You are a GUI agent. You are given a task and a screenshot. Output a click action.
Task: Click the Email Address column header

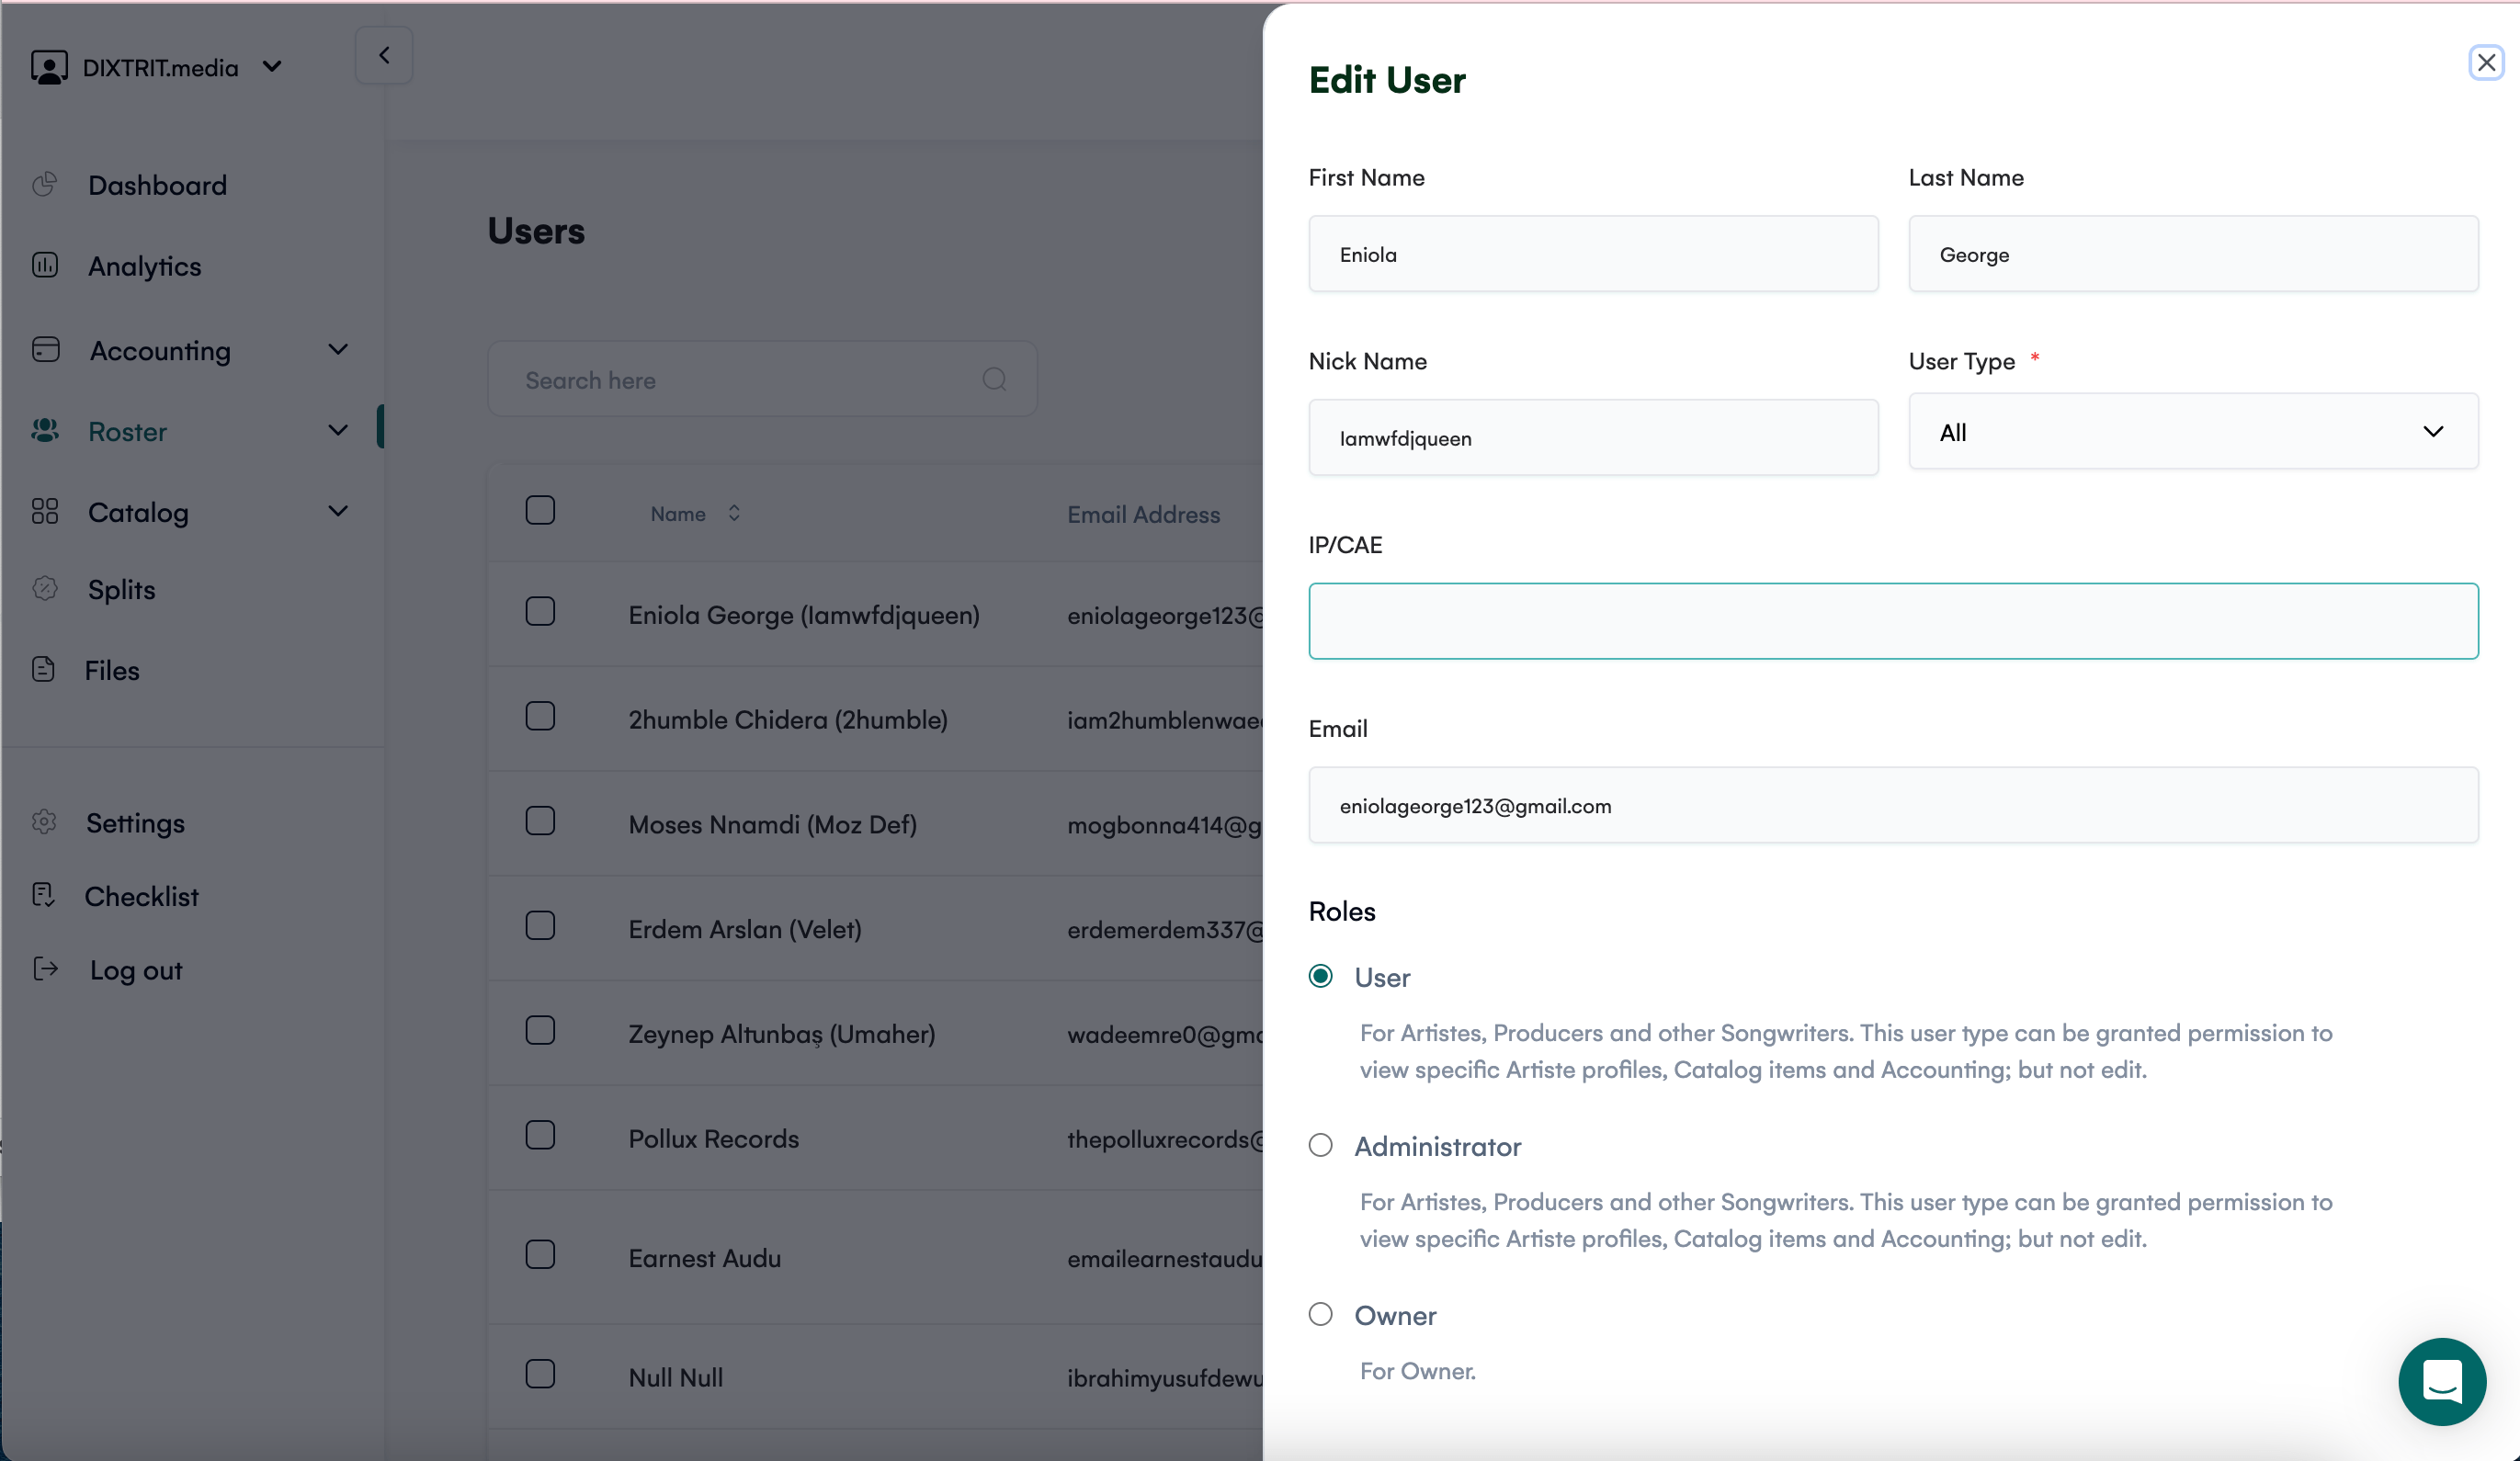coord(1144,514)
